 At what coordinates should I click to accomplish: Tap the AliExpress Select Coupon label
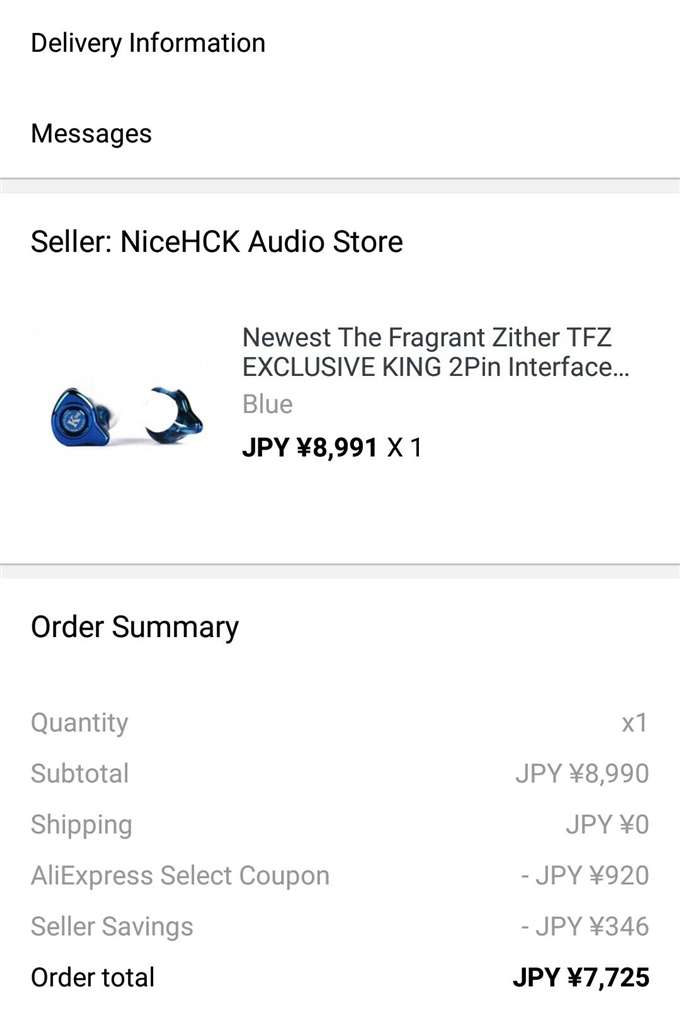[x=180, y=876]
